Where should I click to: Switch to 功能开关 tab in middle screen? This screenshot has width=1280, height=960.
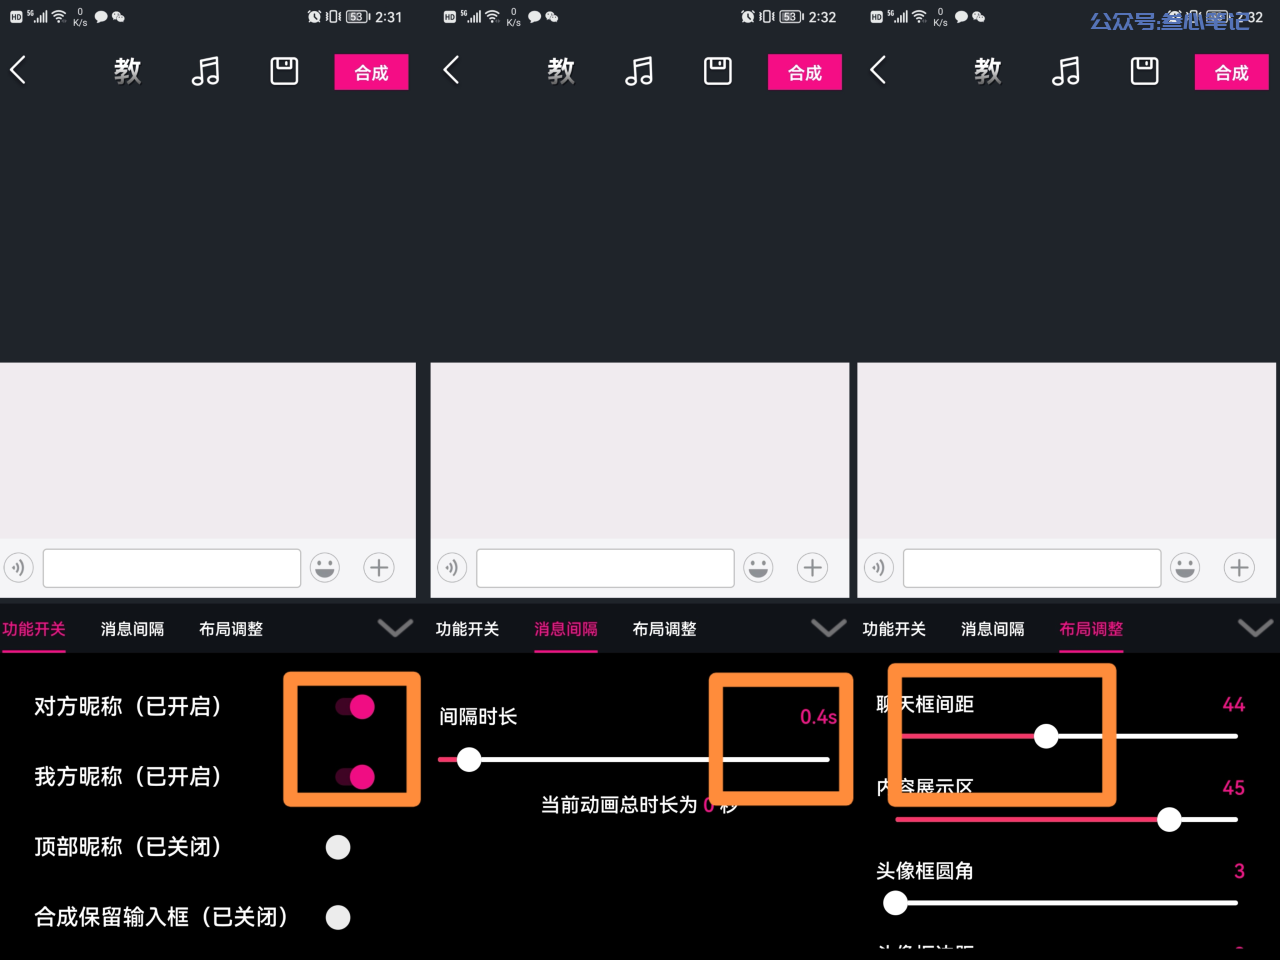467,629
